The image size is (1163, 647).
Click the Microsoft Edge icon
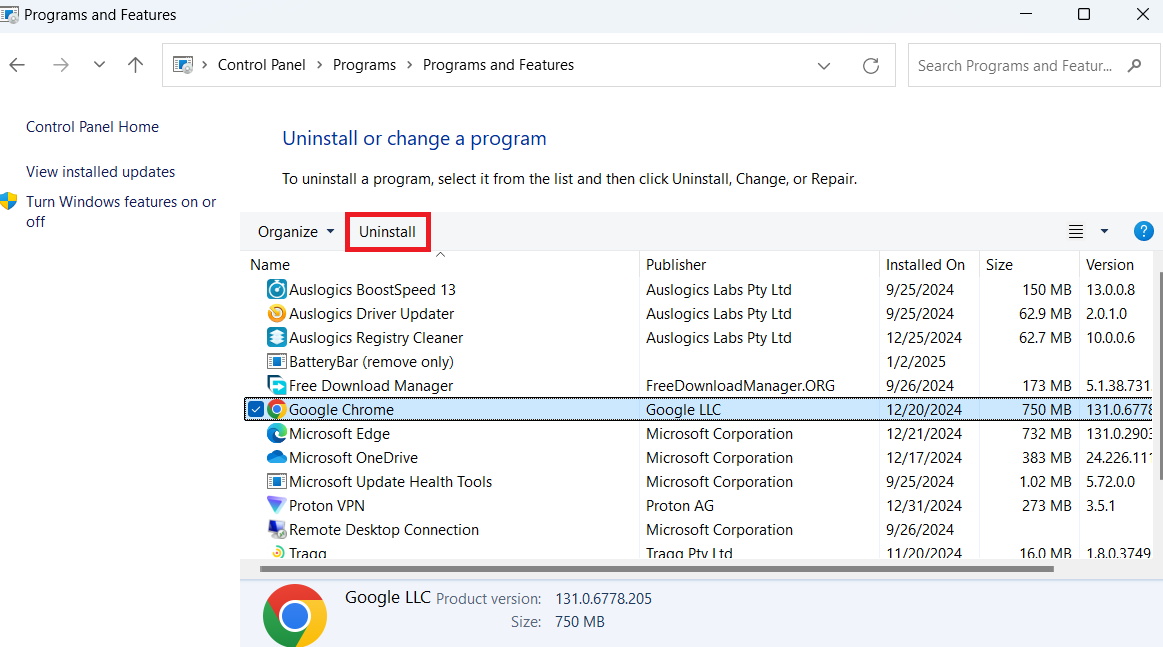[x=277, y=433]
